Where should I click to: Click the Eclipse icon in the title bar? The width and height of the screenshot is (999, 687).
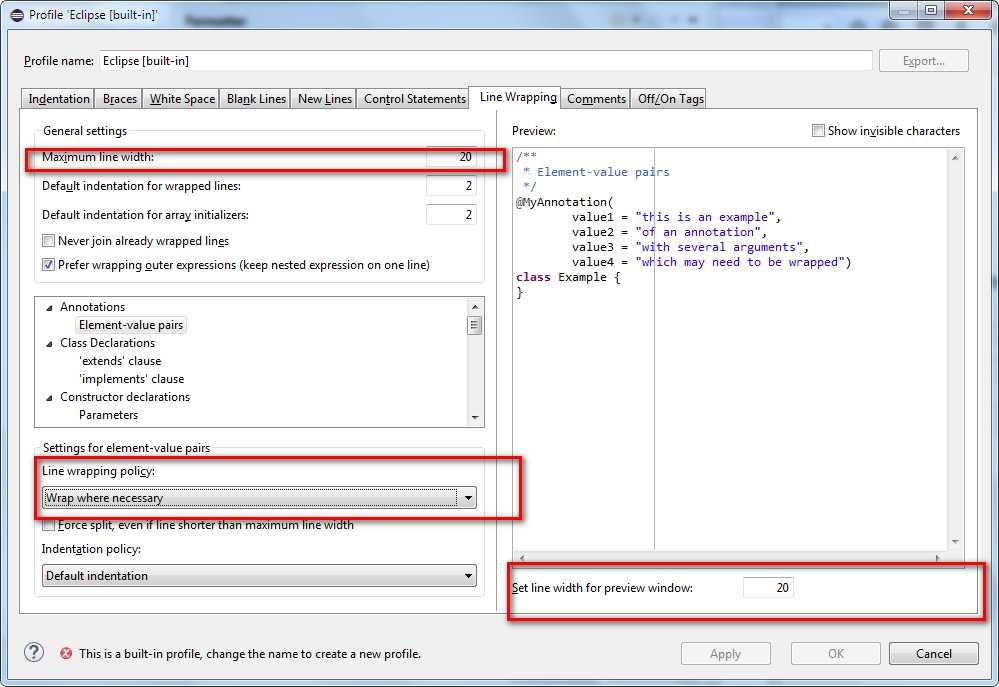[x=17, y=15]
